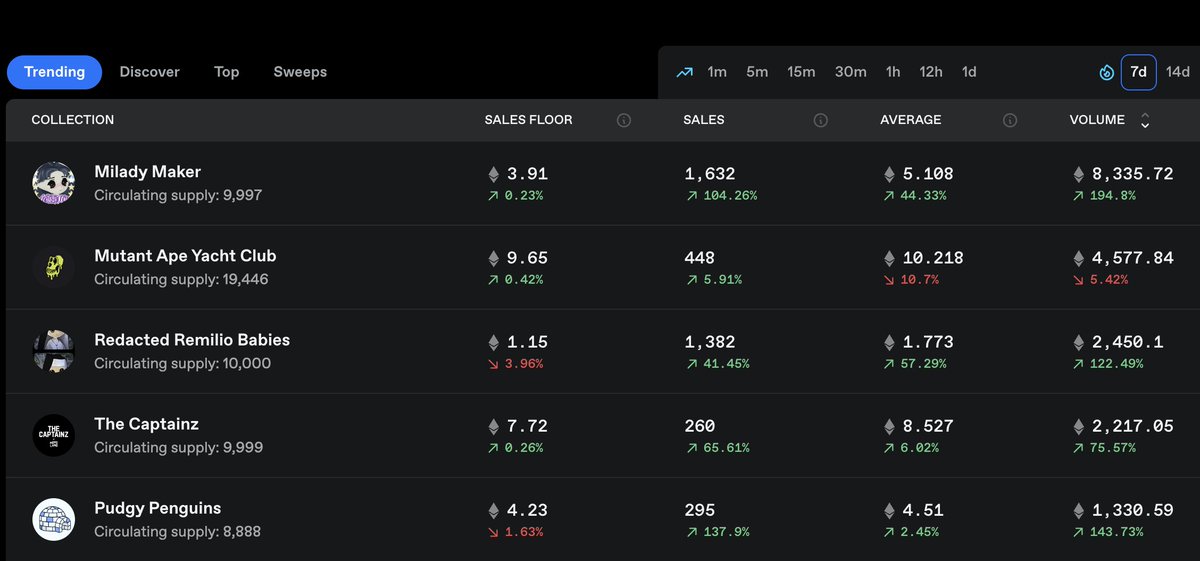
Task: Click Remilio Babies volume ETH icon
Action: click(1078, 342)
